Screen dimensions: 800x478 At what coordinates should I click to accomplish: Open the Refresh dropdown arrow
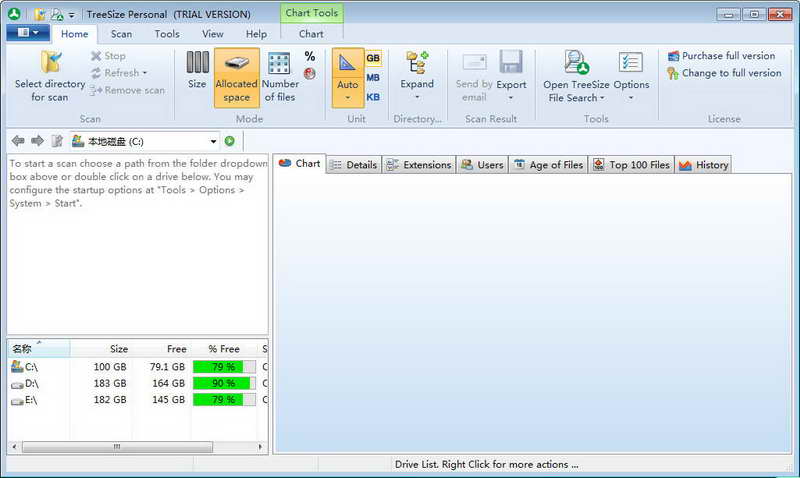145,73
